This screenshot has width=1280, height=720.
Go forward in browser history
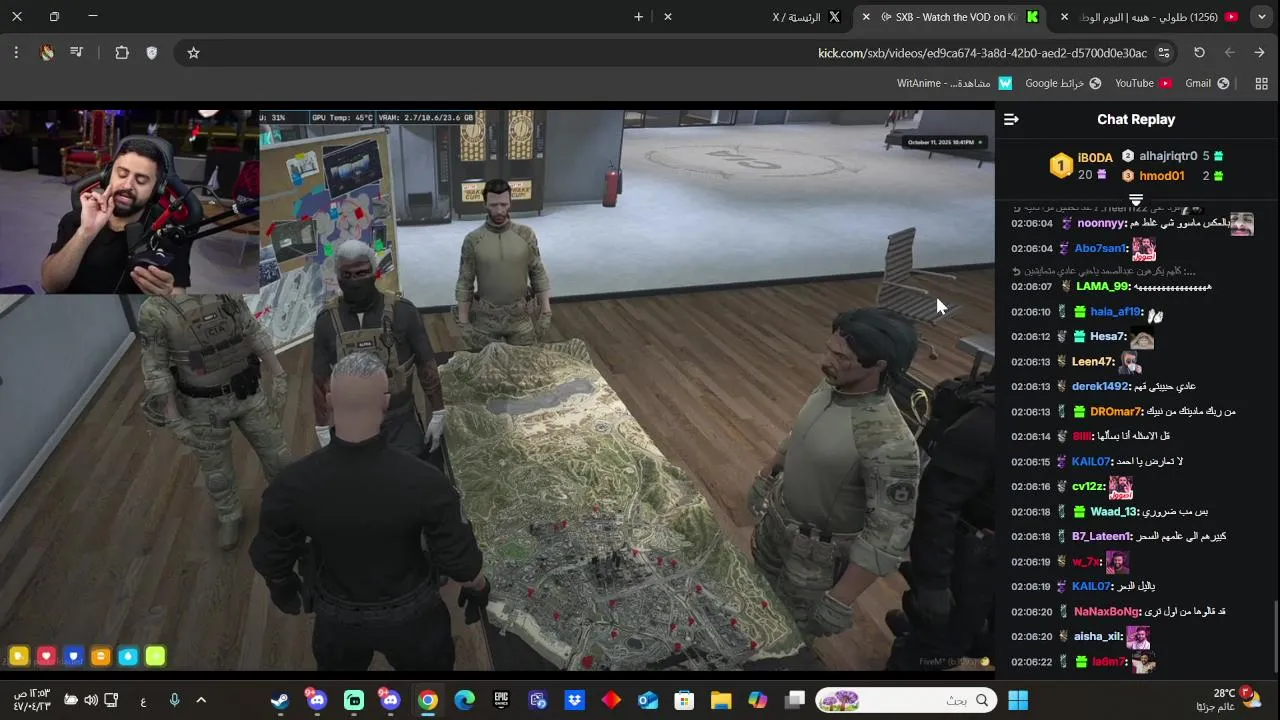click(x=1229, y=53)
